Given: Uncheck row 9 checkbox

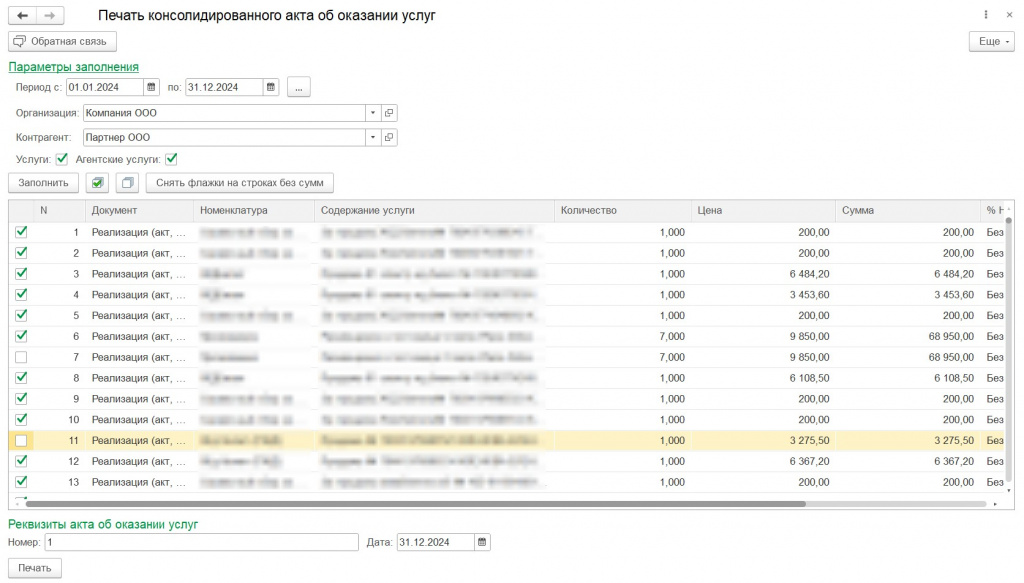Looking at the screenshot, I should pos(21,398).
